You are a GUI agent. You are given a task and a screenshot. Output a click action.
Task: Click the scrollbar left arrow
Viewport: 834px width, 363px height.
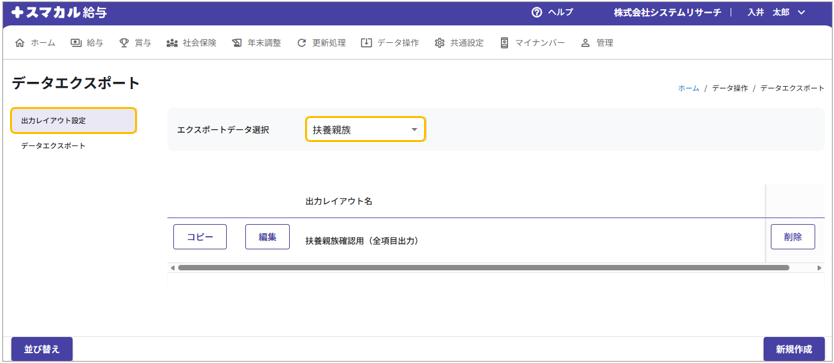(172, 267)
